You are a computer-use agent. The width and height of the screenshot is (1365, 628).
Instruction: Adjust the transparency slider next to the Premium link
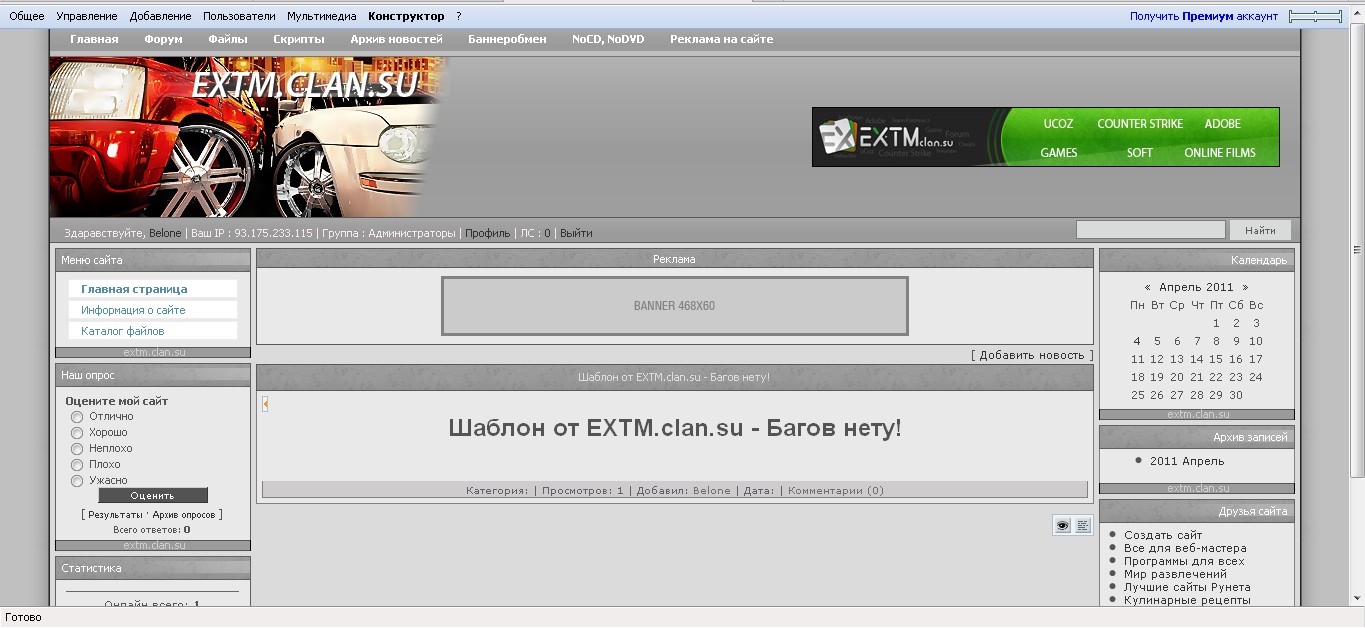[1315, 16]
